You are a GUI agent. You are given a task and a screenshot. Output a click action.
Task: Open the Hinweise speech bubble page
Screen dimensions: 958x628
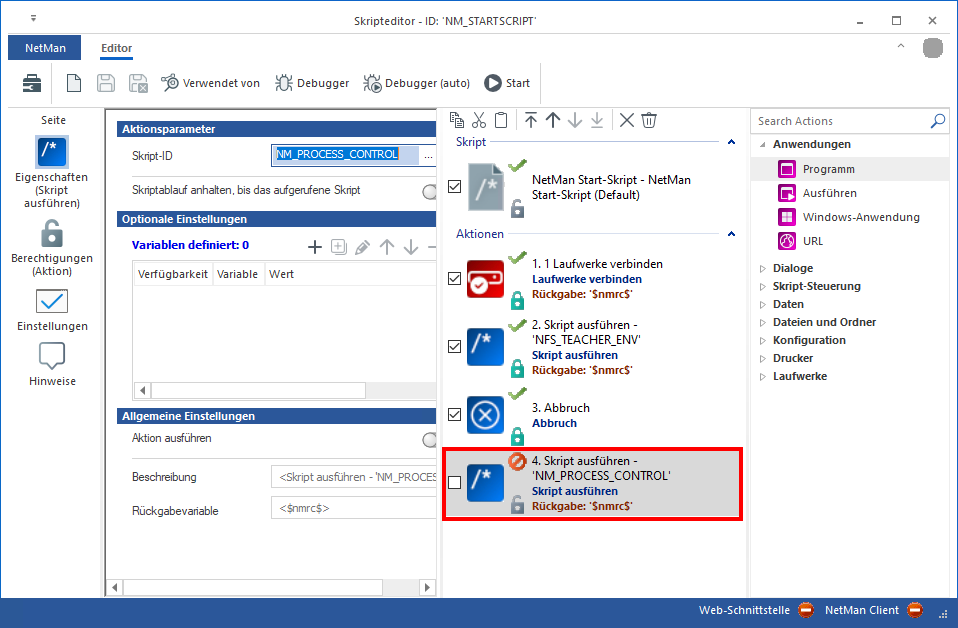(x=51, y=357)
